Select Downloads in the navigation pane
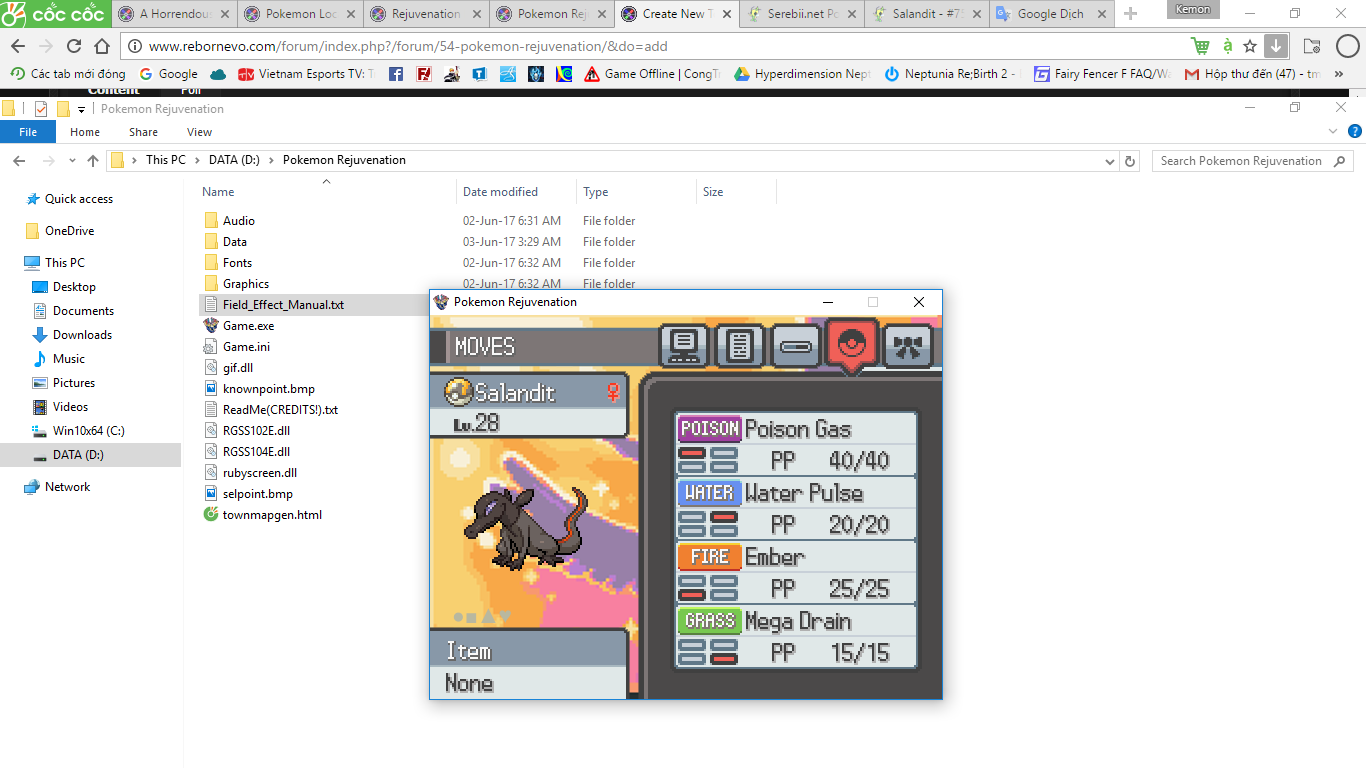 point(82,335)
